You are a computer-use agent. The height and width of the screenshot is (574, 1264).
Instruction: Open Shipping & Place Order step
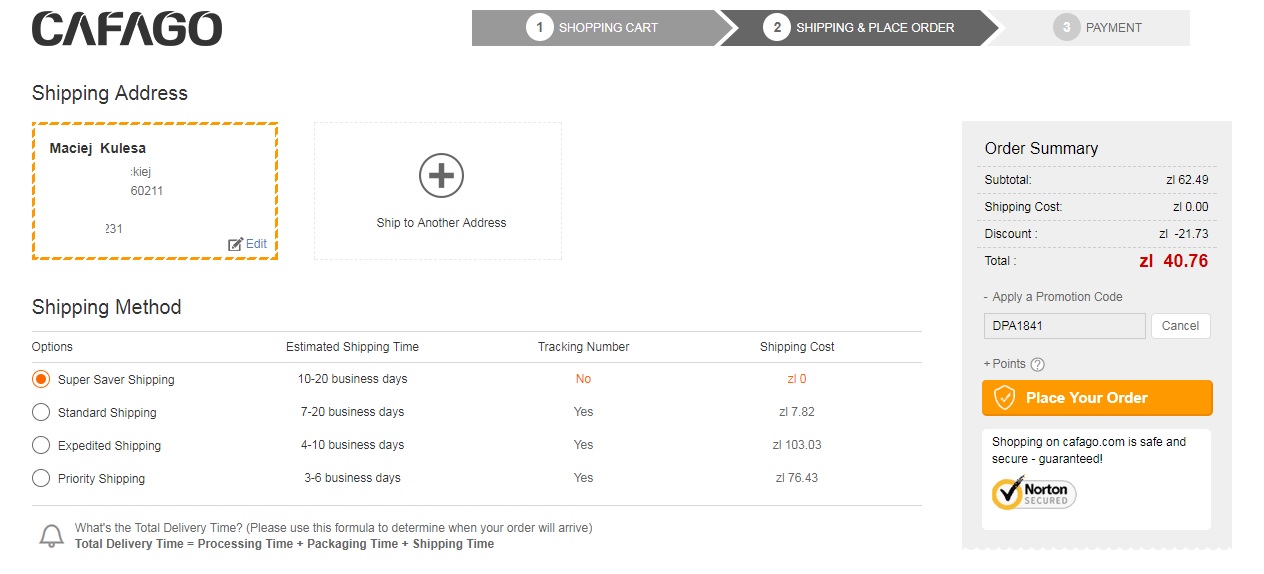tap(860, 28)
